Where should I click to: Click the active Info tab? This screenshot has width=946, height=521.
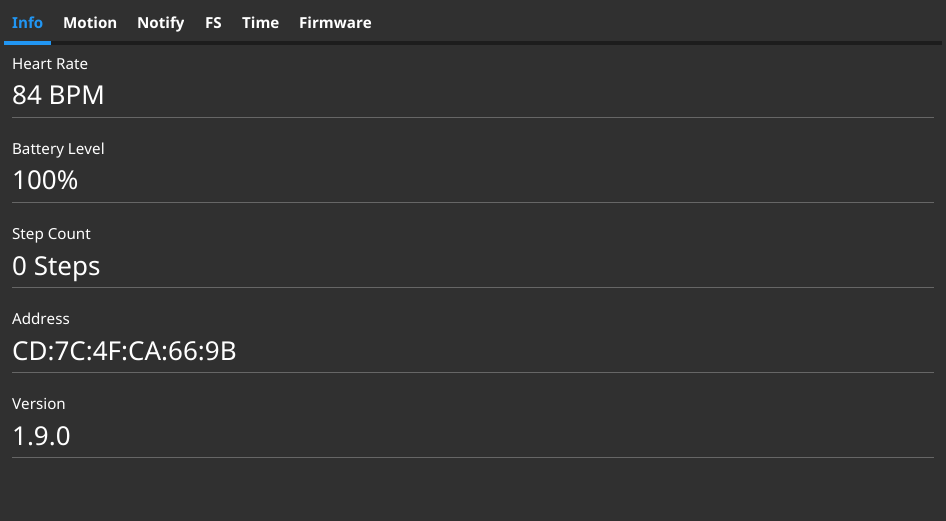tap(27, 22)
